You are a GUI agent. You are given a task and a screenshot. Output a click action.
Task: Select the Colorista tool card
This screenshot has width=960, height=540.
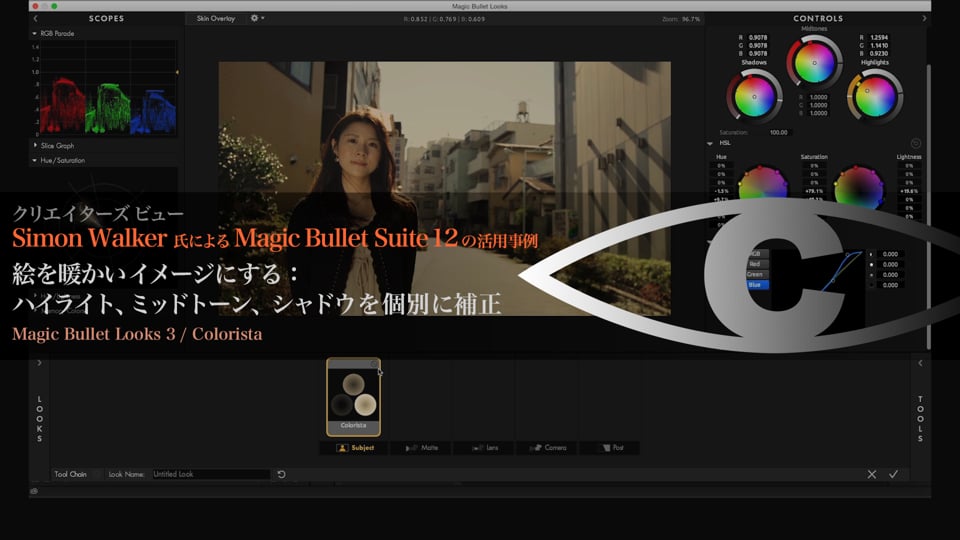point(353,397)
